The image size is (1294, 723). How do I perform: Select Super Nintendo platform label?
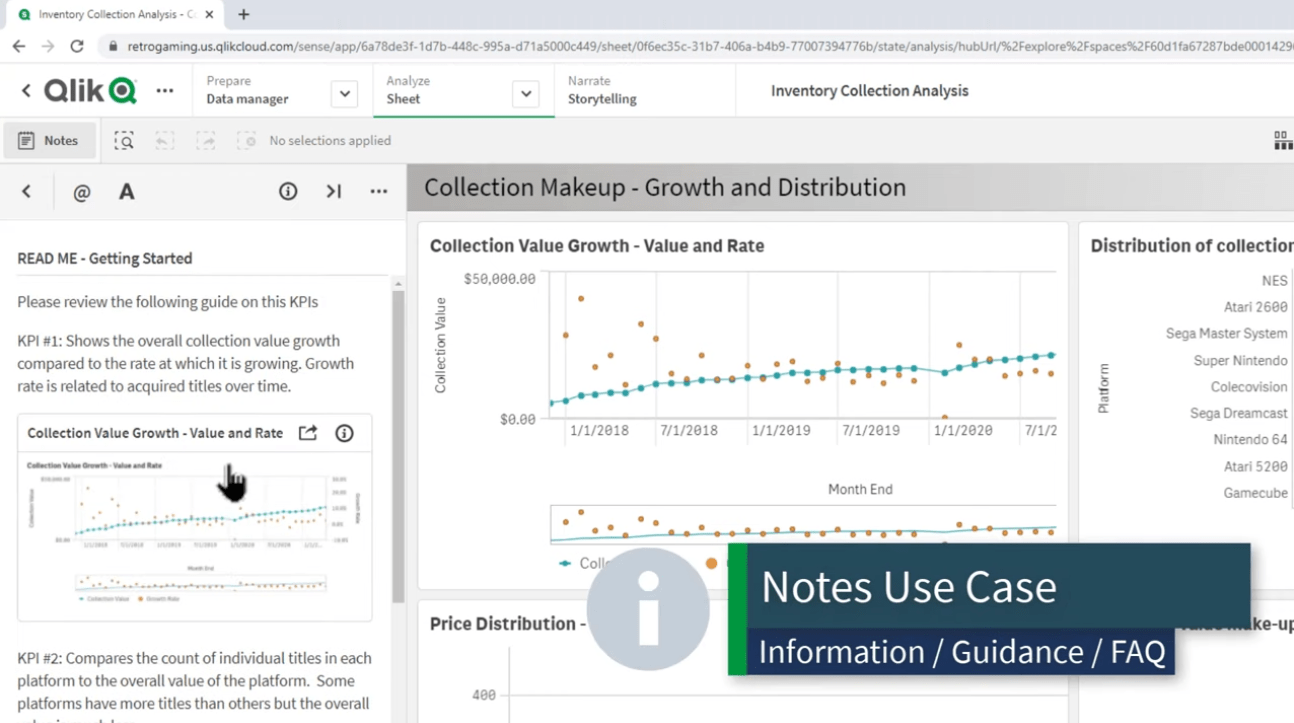pyautogui.click(x=1240, y=360)
